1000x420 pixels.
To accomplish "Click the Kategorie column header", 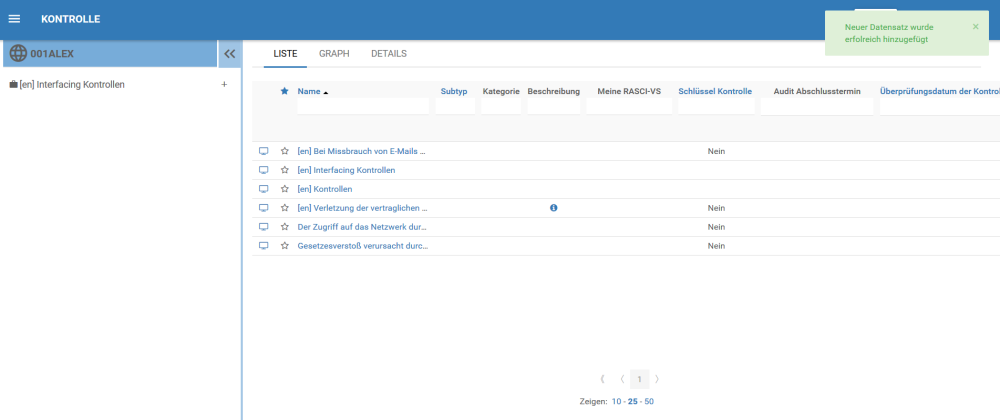I will pos(501,91).
